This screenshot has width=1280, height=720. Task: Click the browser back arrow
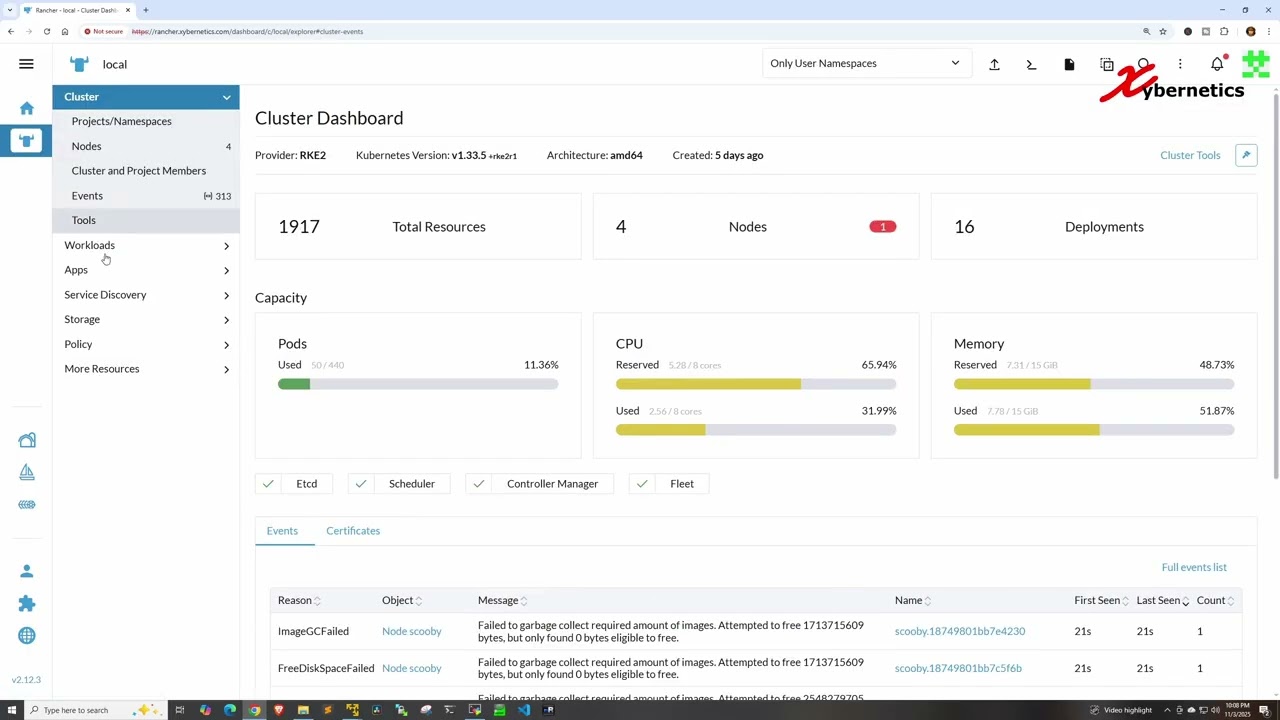[11, 31]
